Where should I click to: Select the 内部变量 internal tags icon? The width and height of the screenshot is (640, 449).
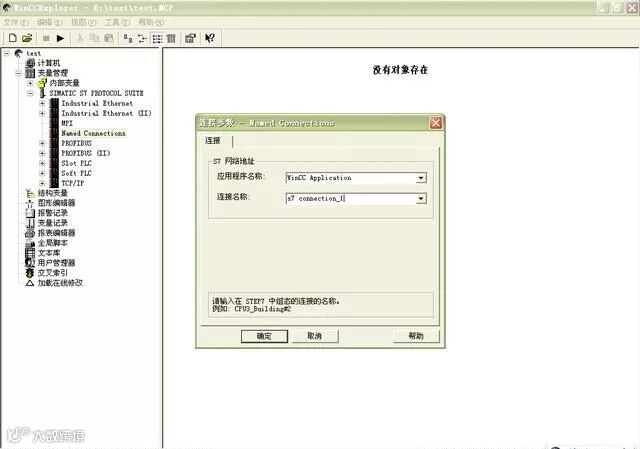(x=42, y=83)
